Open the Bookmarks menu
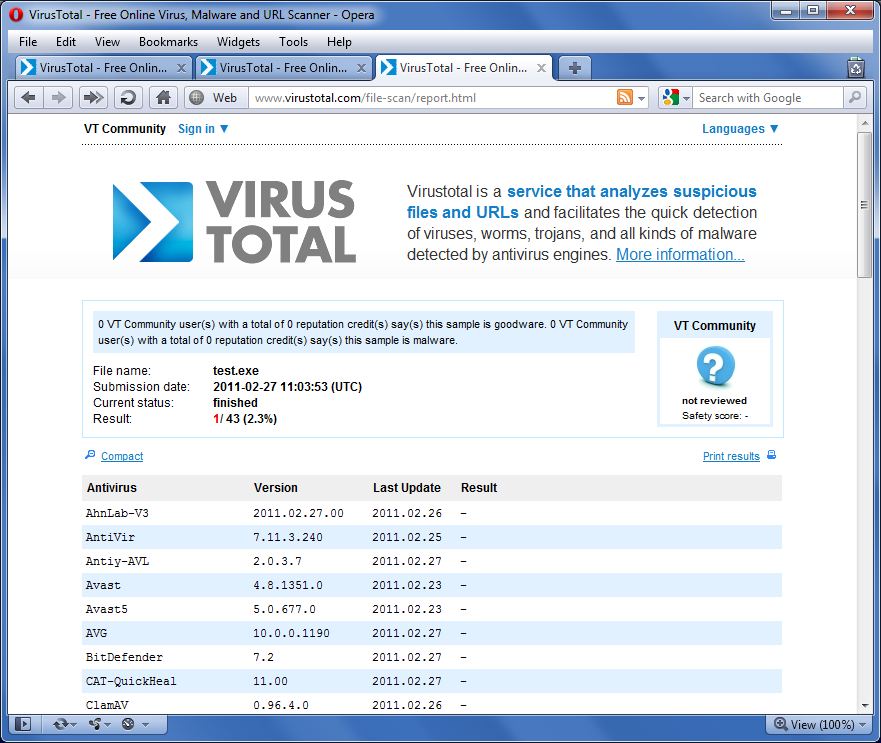The width and height of the screenshot is (881, 743). pyautogui.click(x=169, y=42)
